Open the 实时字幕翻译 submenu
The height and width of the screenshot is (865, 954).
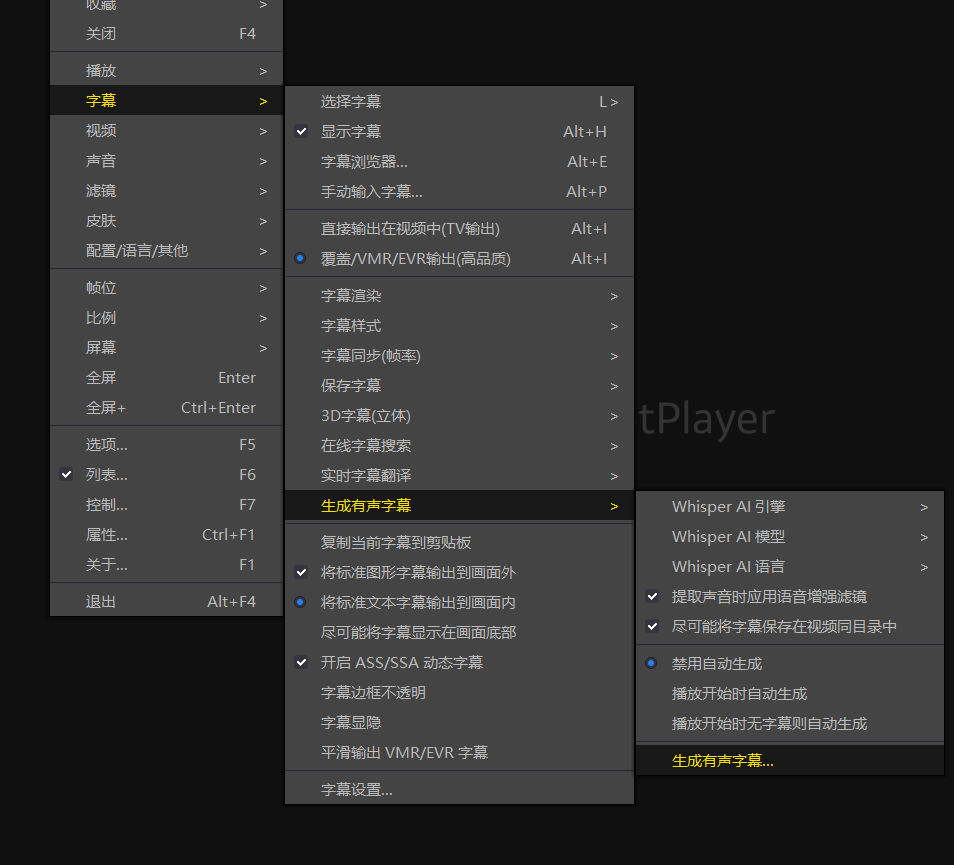click(x=365, y=476)
